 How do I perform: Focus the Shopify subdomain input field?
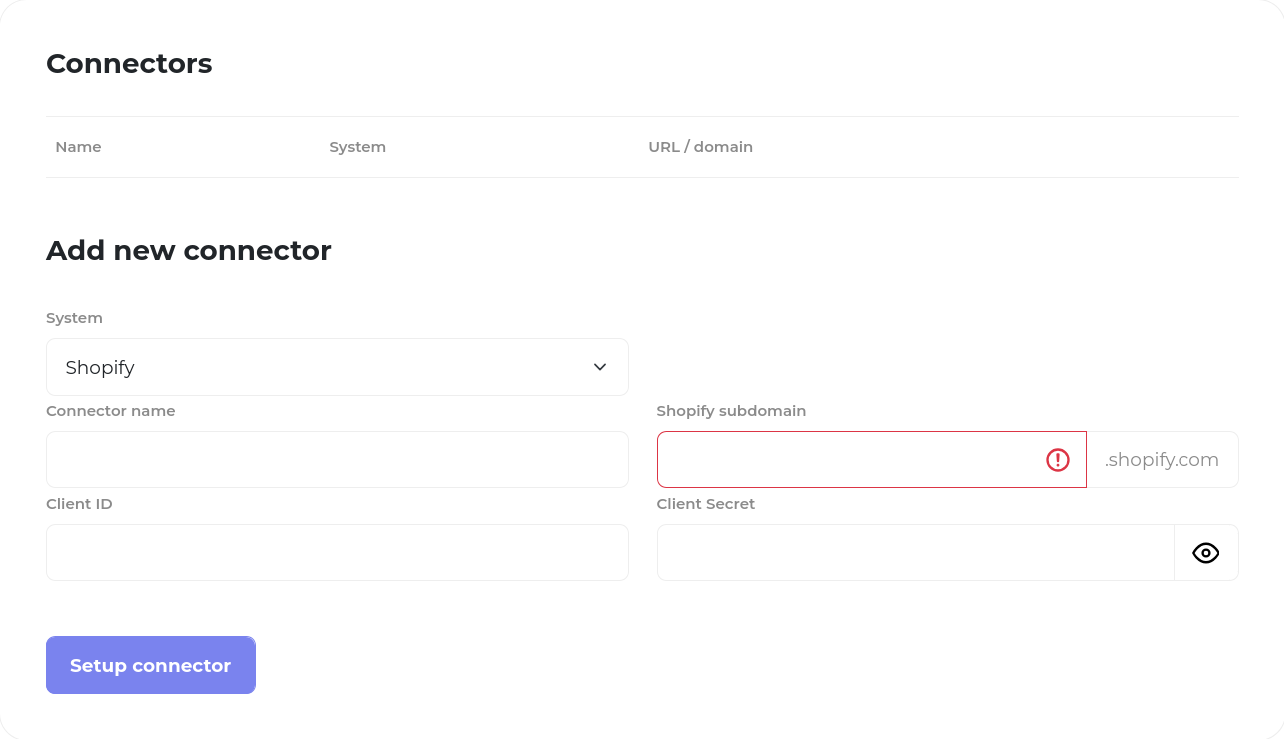[x=872, y=460]
